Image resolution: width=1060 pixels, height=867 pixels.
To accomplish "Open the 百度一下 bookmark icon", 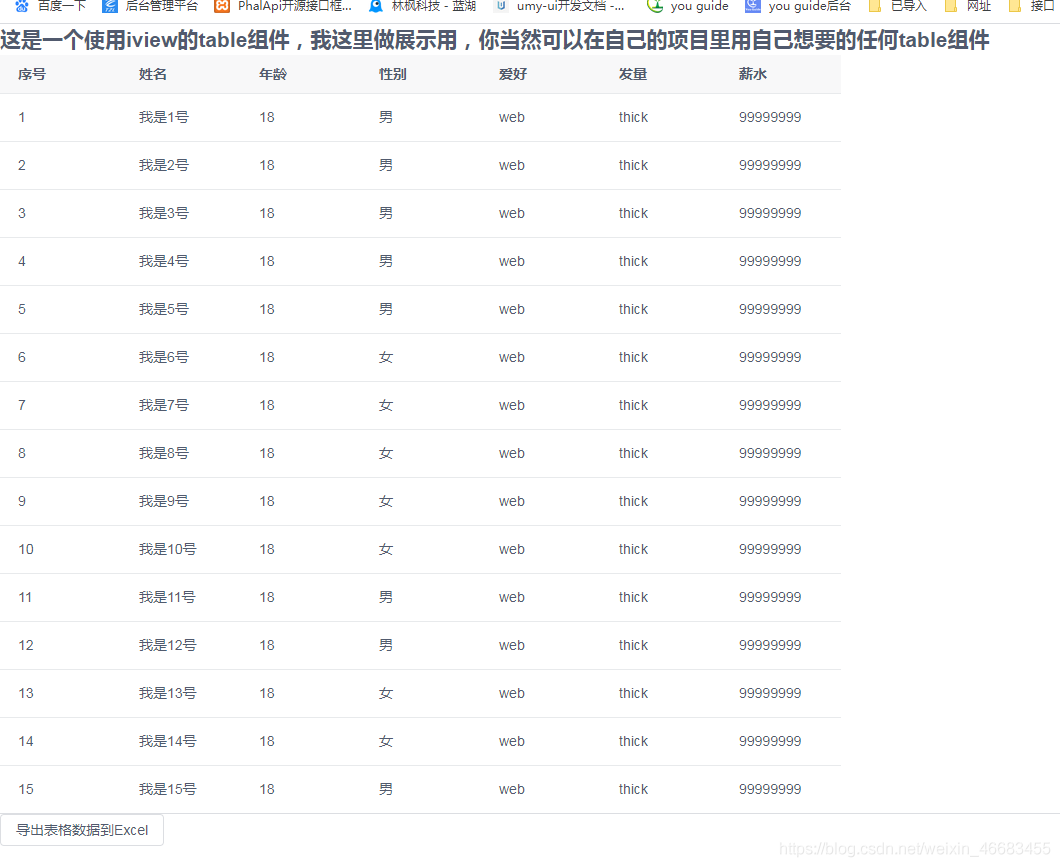I will 22,7.
